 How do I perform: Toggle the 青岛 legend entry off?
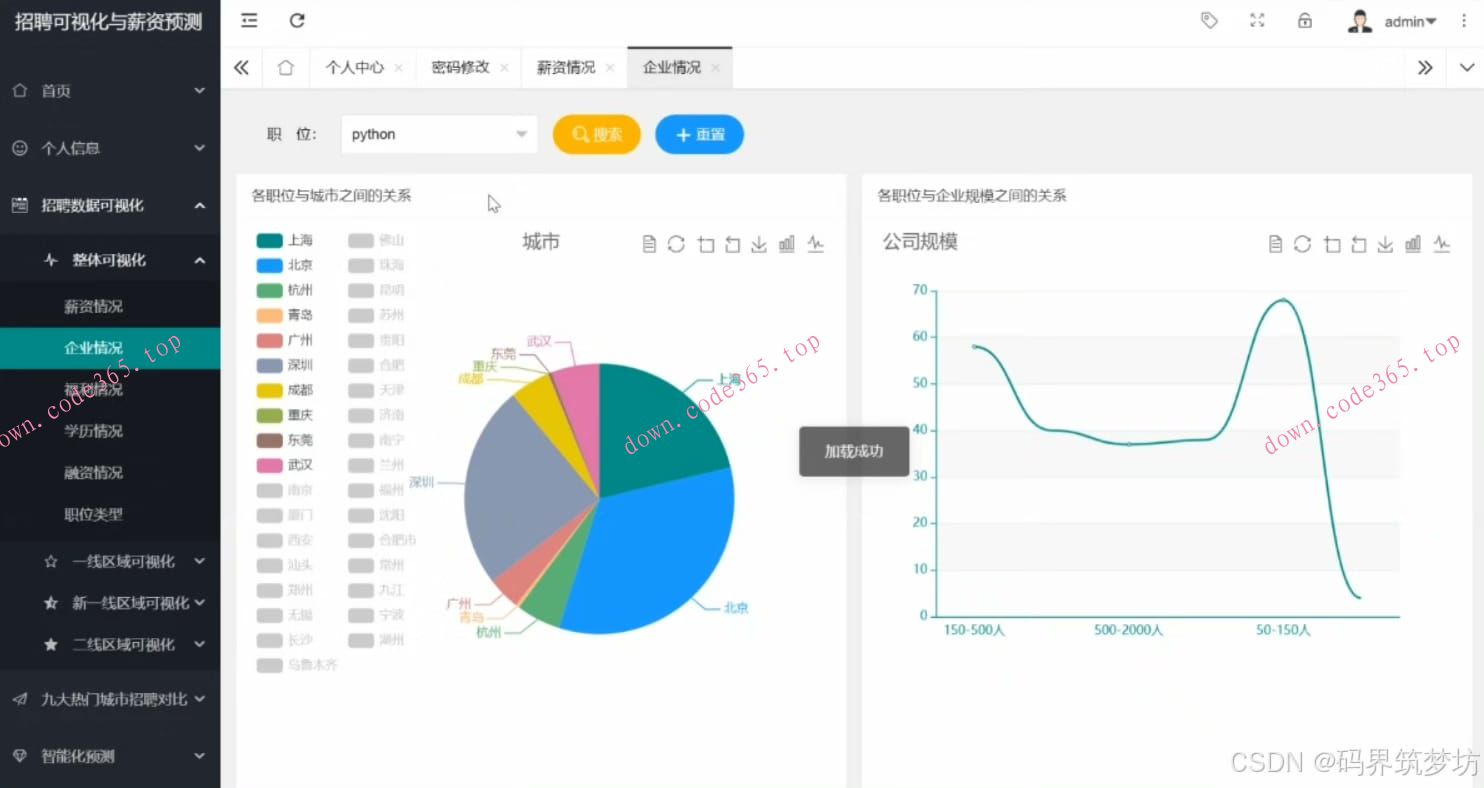285,315
